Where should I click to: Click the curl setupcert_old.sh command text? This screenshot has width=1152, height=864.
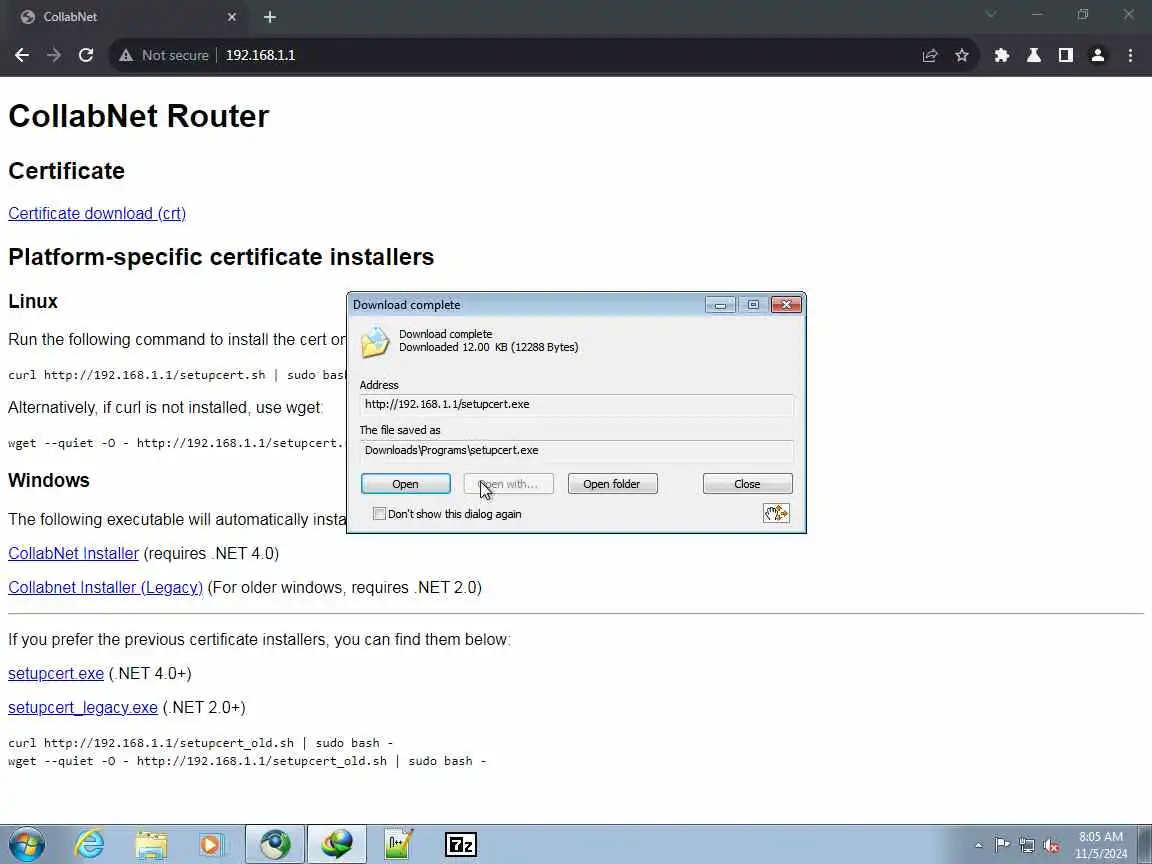[201, 743]
